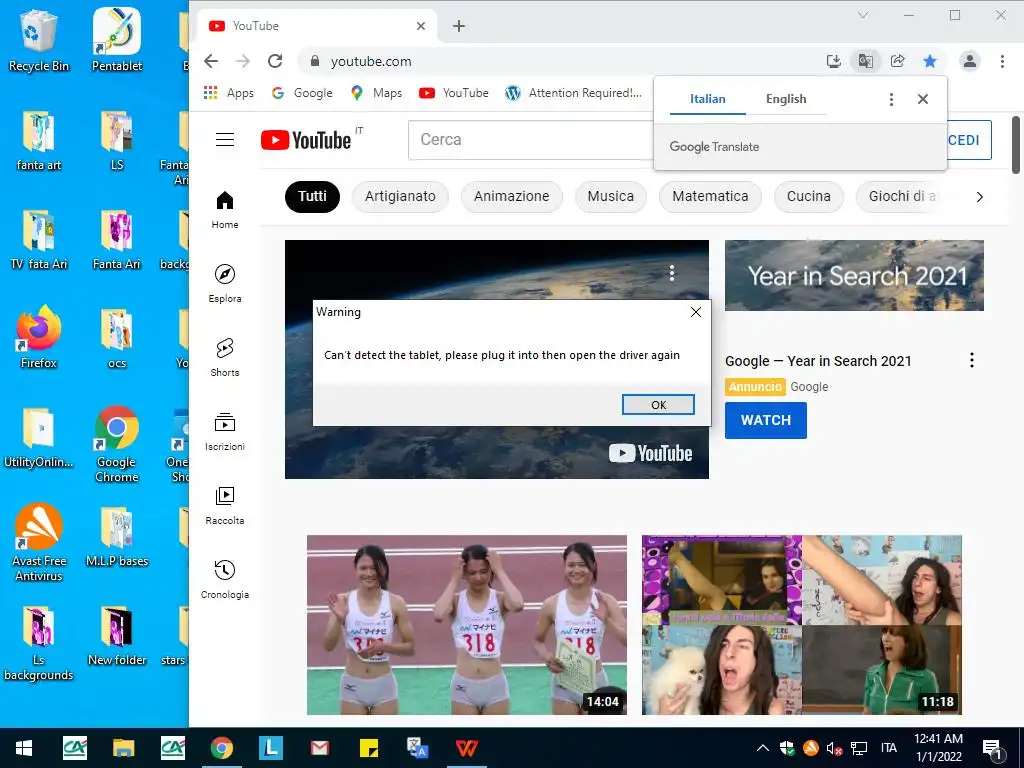Click the Chrome back arrow
Screen dimensions: 1024x768
pyautogui.click(x=211, y=61)
